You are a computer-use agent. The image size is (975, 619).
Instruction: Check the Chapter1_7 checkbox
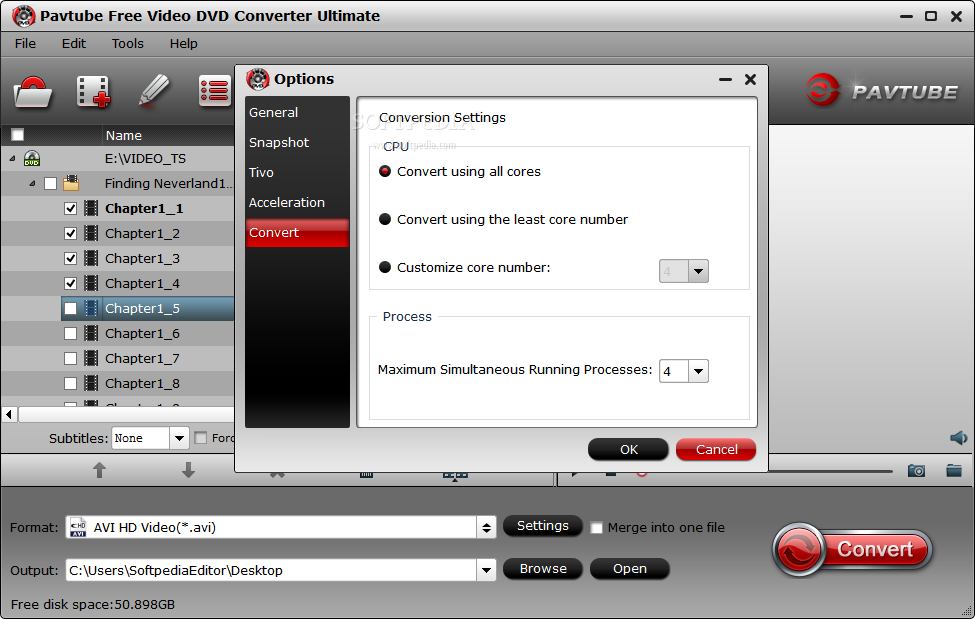(70, 358)
